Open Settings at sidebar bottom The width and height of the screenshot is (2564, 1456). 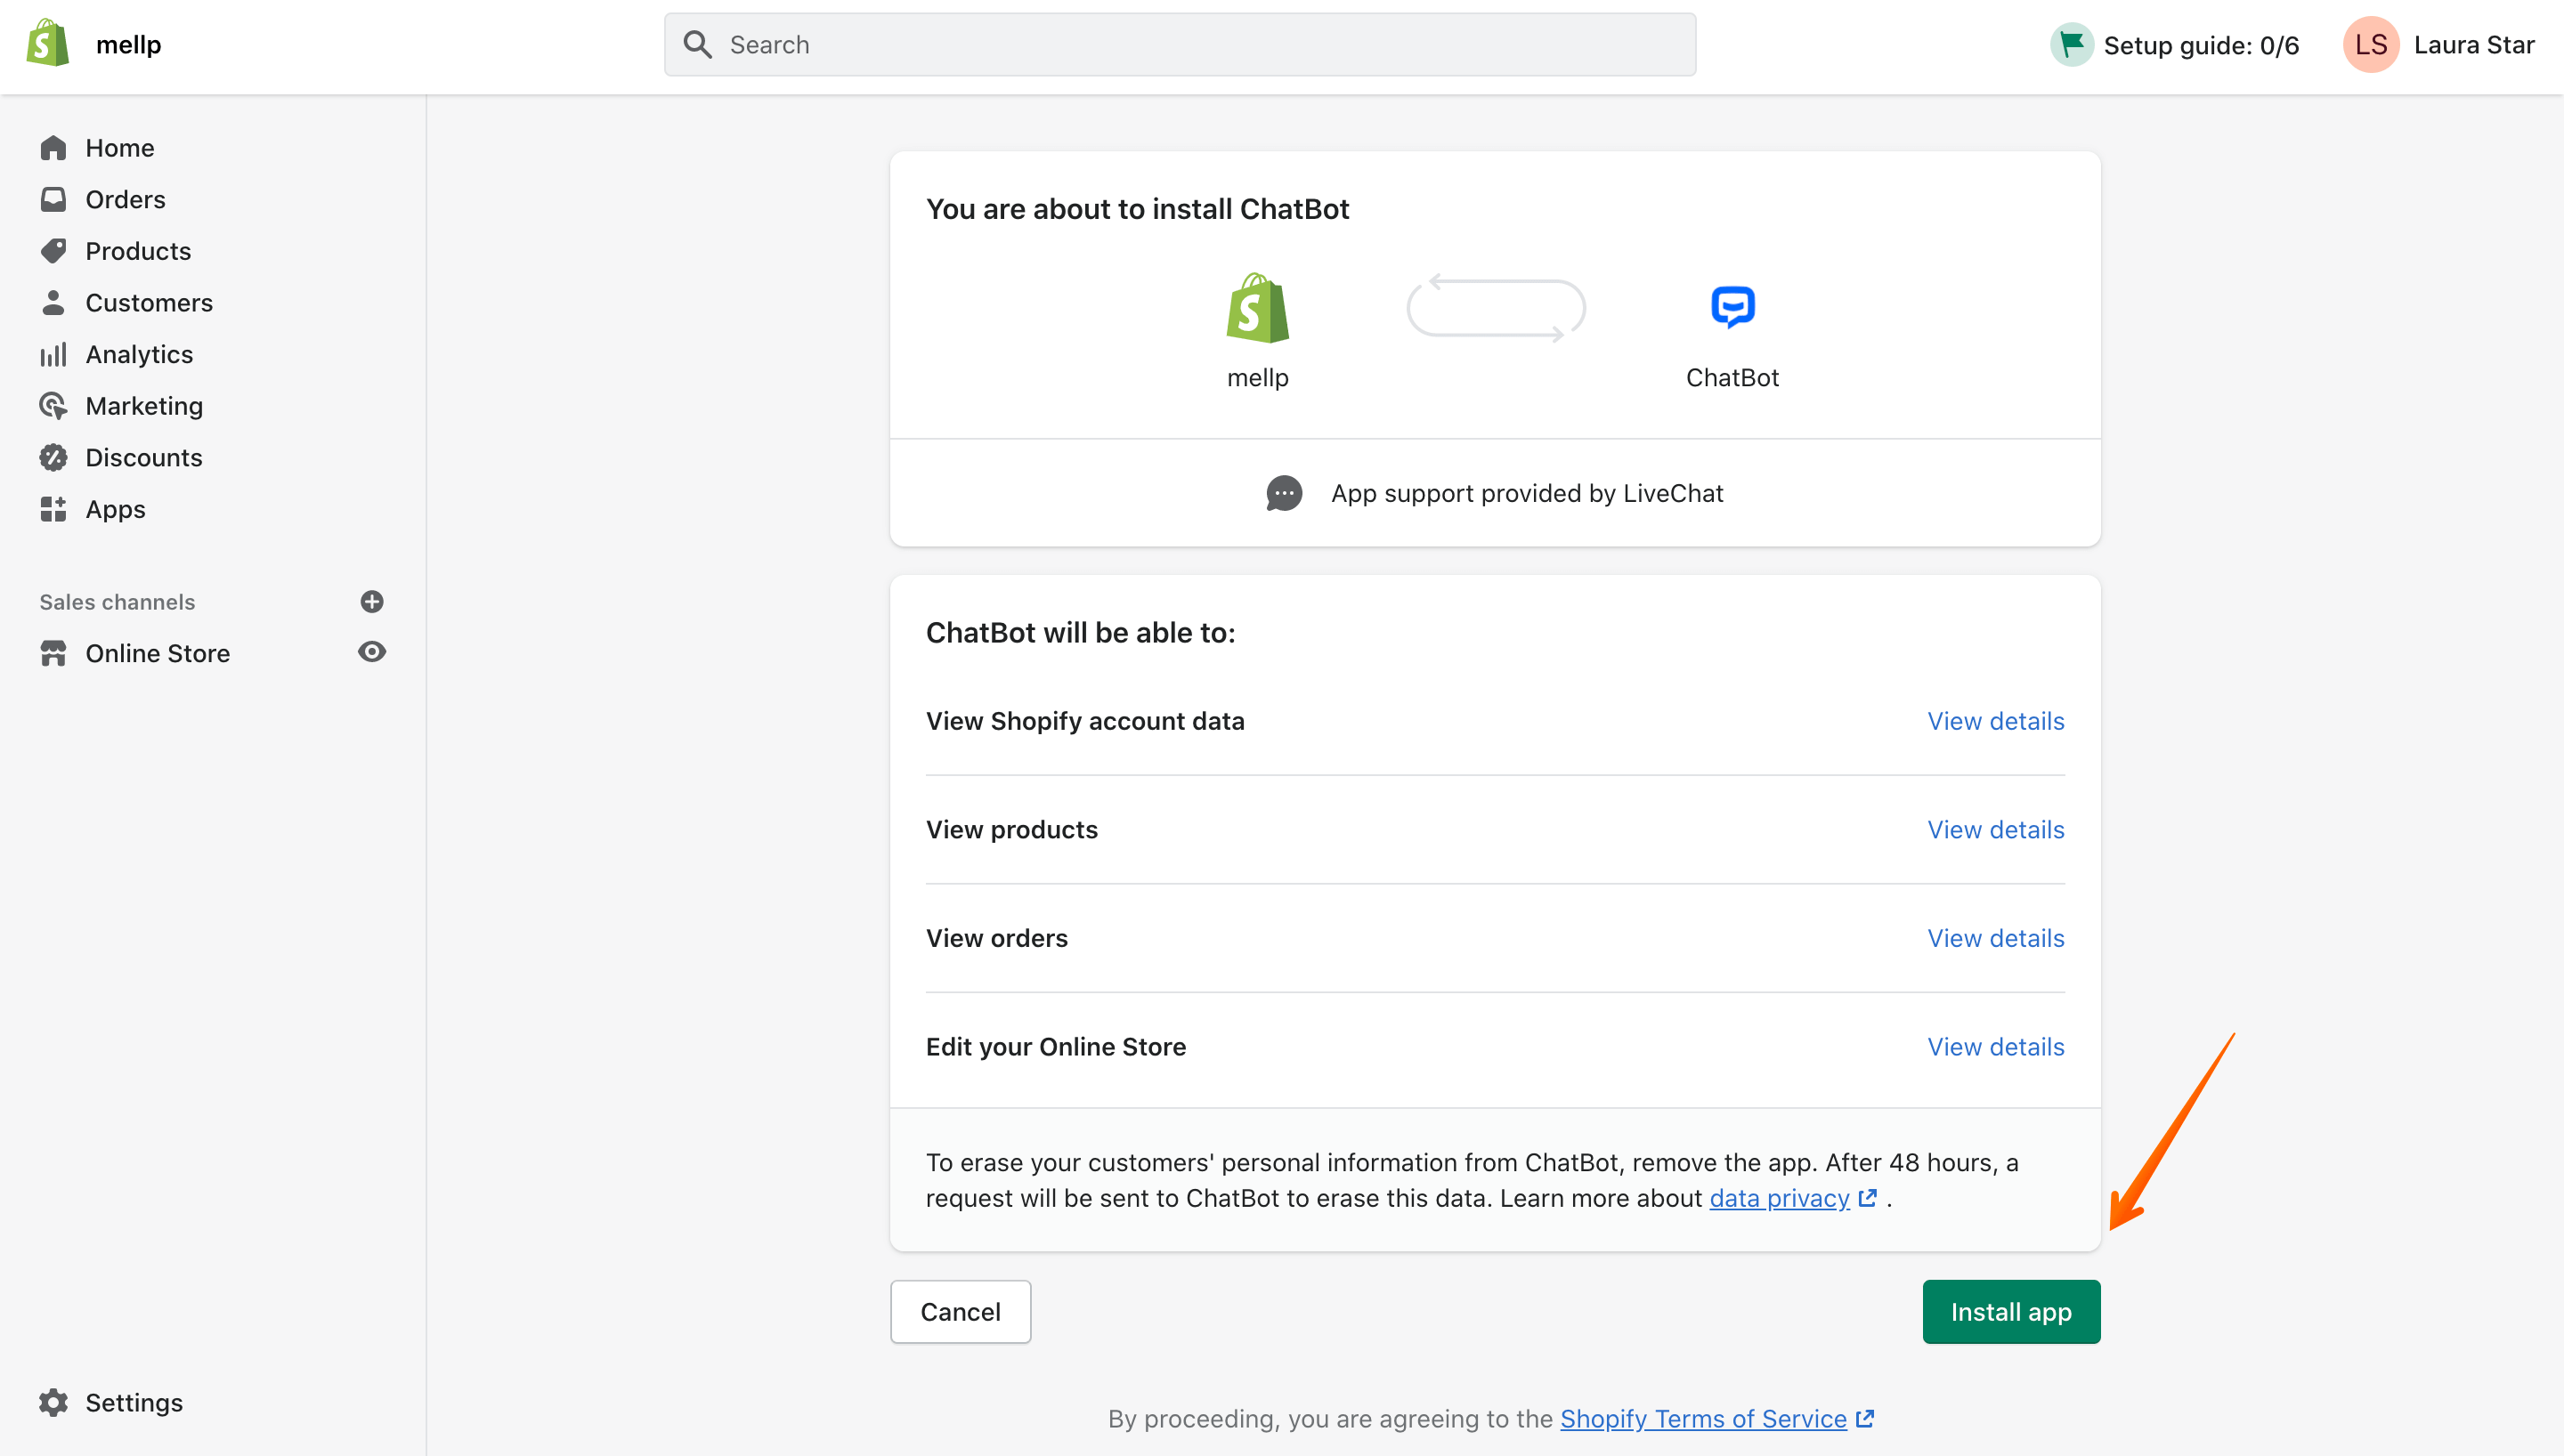click(133, 1402)
